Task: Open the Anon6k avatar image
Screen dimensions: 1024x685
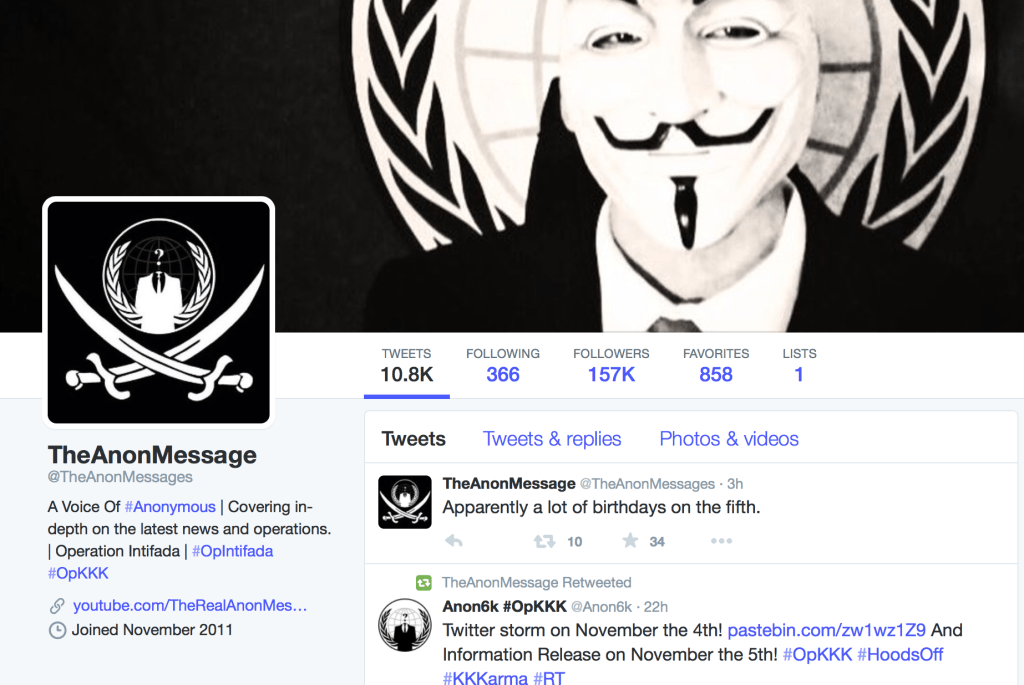Action: point(405,625)
